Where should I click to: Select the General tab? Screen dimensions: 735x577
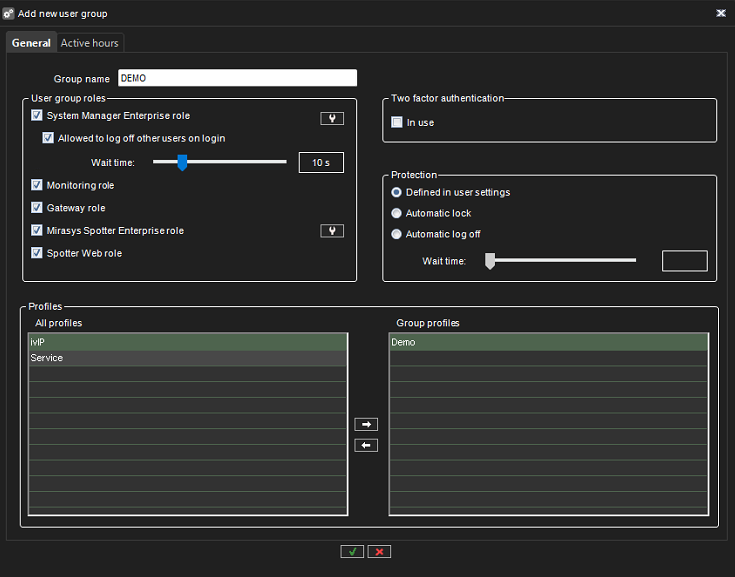point(31,43)
